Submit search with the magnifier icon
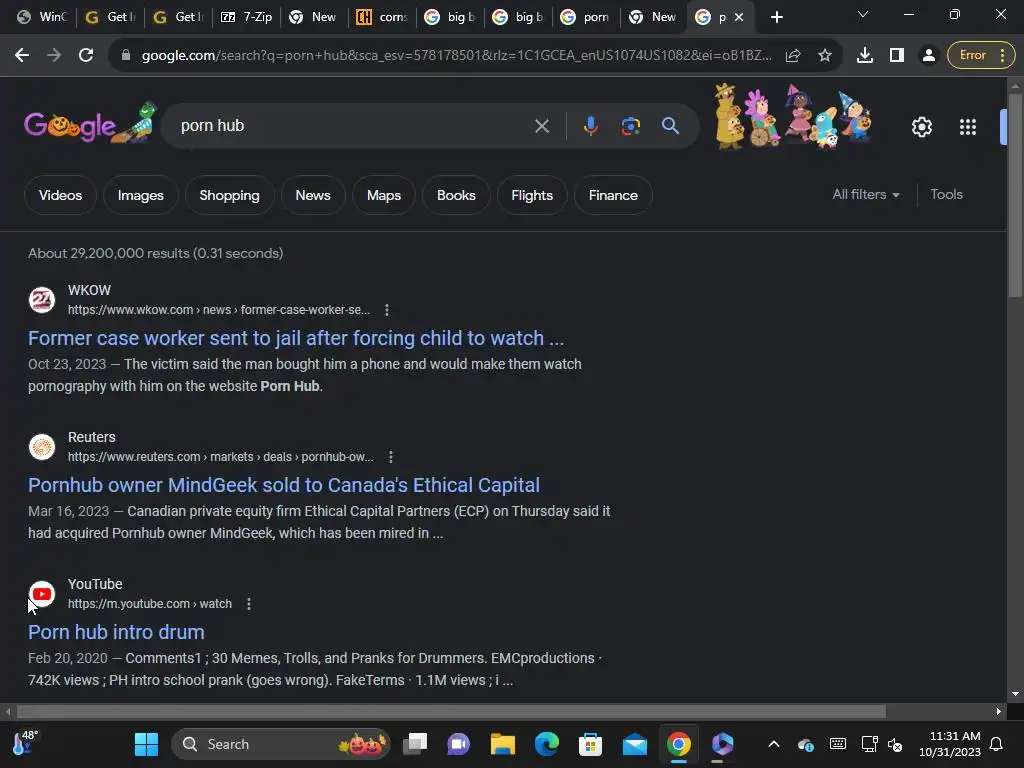 pos(671,126)
